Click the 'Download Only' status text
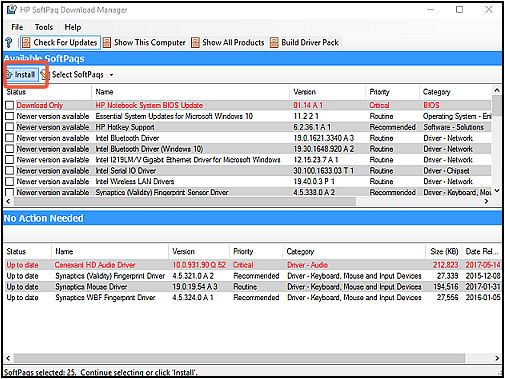The height and width of the screenshot is (379, 505). point(40,105)
